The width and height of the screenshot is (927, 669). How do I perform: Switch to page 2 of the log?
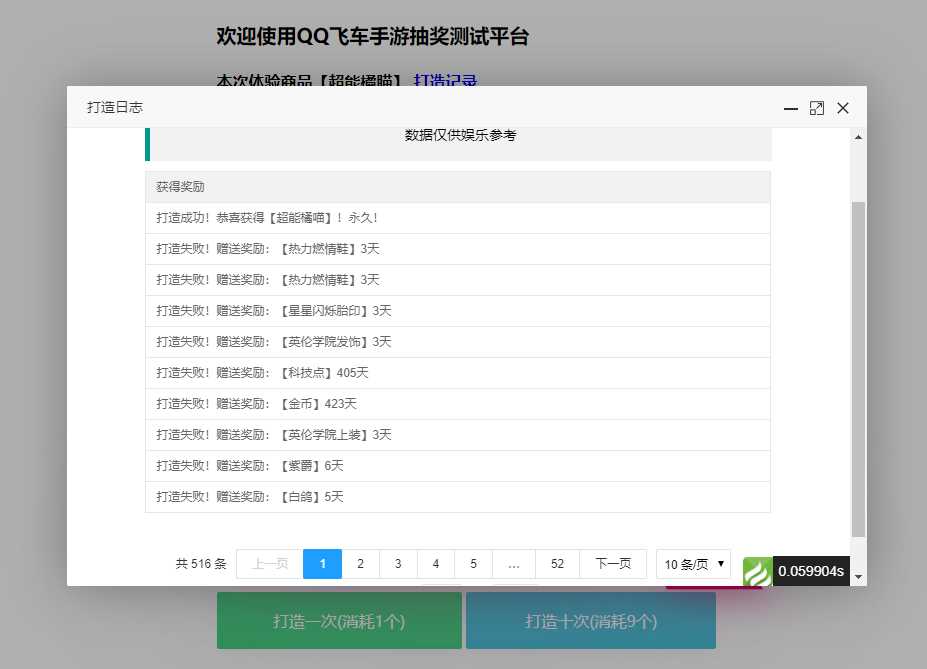[x=360, y=564]
